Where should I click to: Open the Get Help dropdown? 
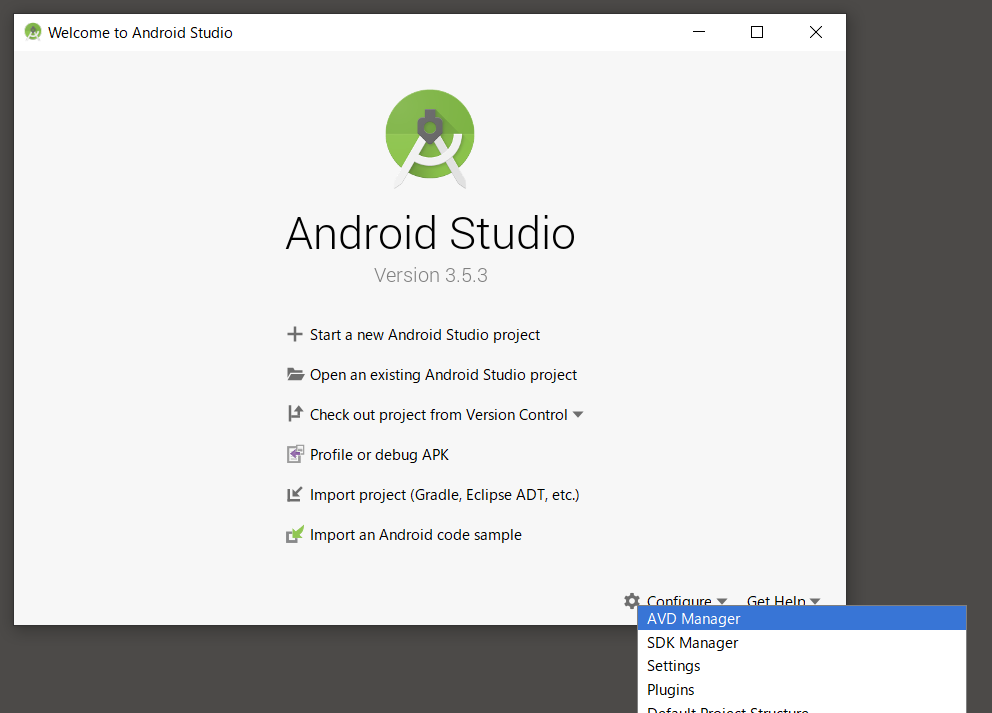click(783, 600)
